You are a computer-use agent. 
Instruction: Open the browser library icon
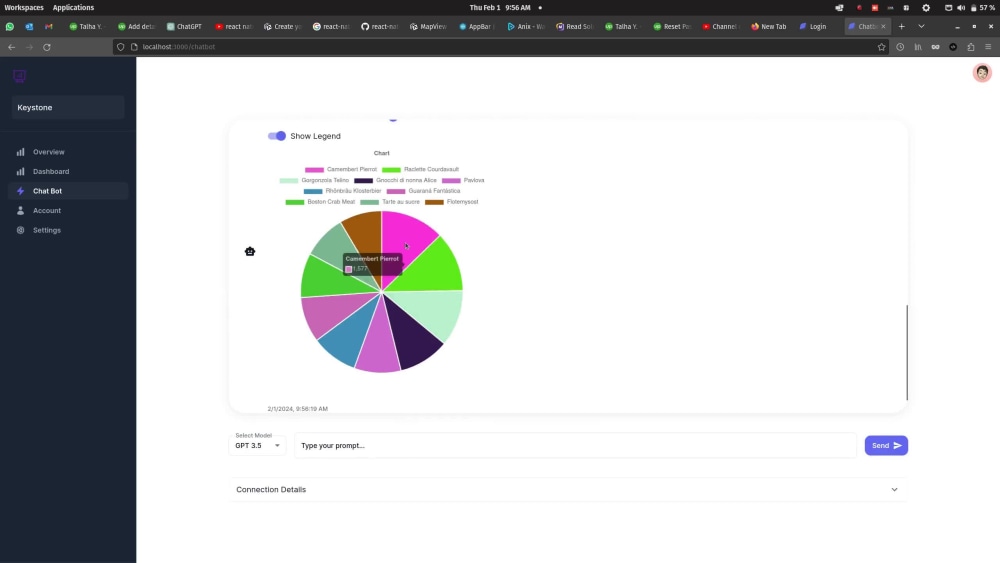coord(918,47)
